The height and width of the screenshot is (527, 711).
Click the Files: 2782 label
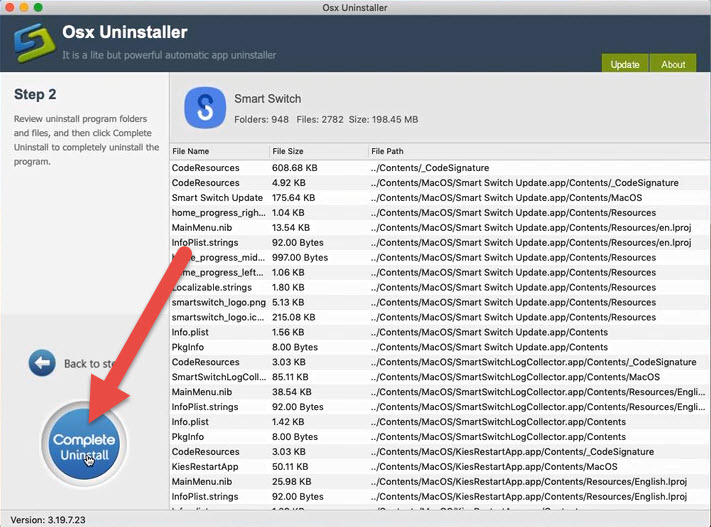tap(320, 120)
